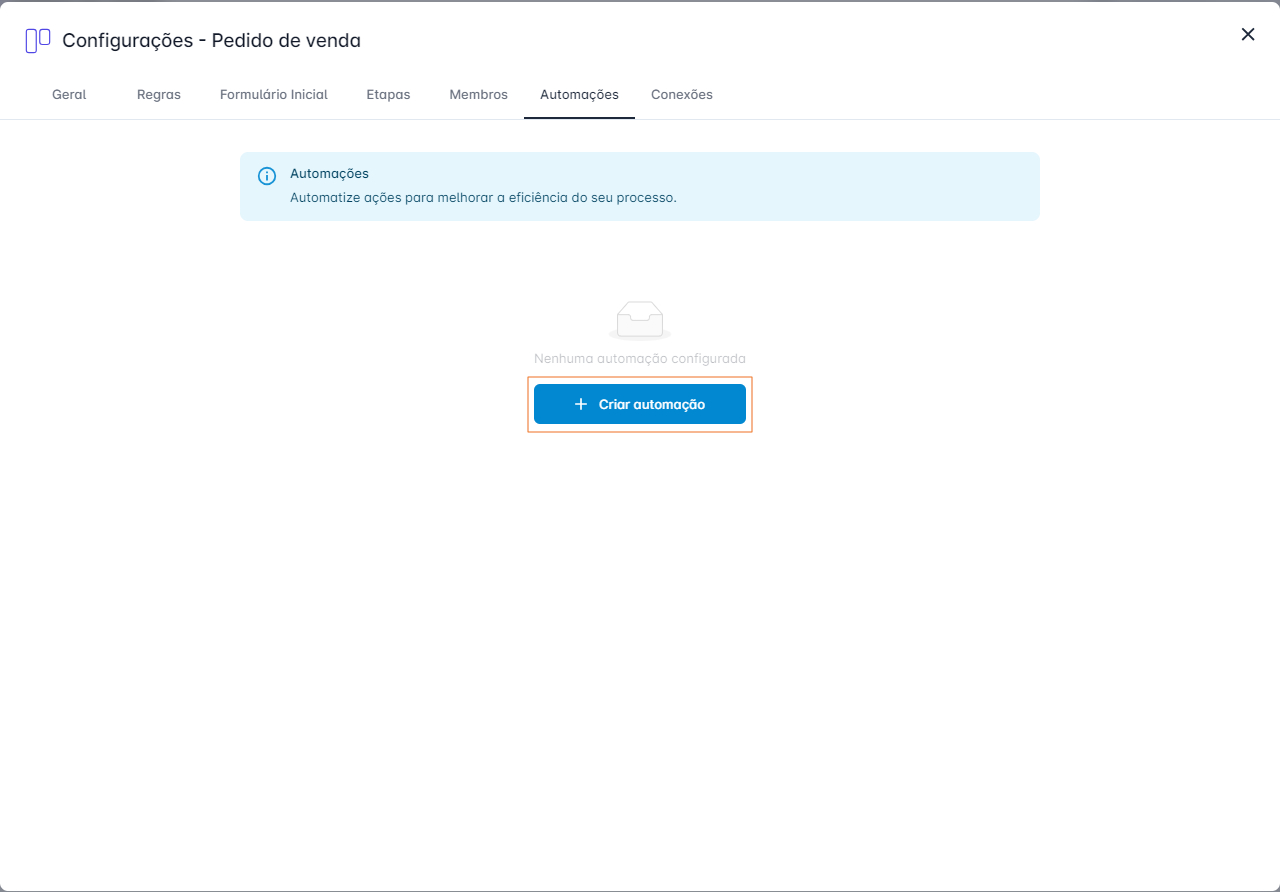Viewport: 1280px width, 892px height.
Task: Select the Automações tab
Action: [579, 95]
